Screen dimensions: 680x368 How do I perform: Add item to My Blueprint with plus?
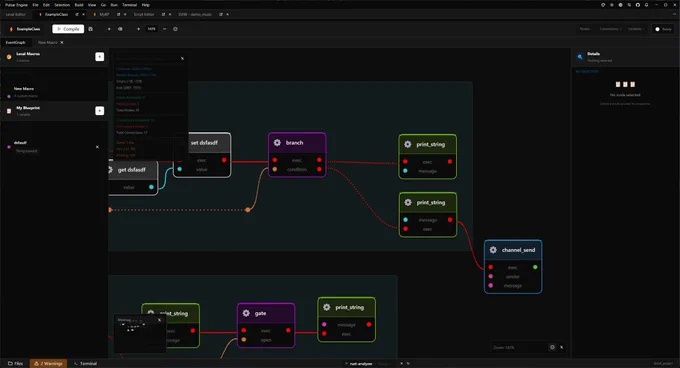(x=99, y=111)
